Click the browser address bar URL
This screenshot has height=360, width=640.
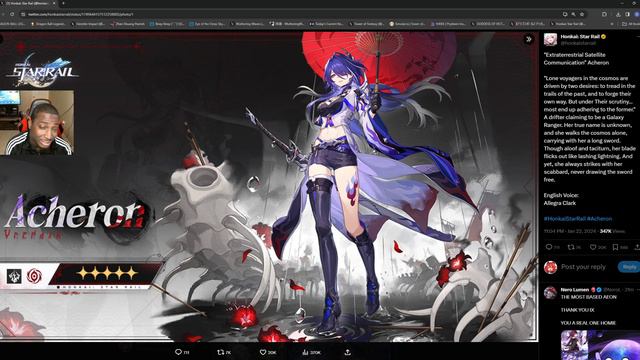click(x=80, y=14)
